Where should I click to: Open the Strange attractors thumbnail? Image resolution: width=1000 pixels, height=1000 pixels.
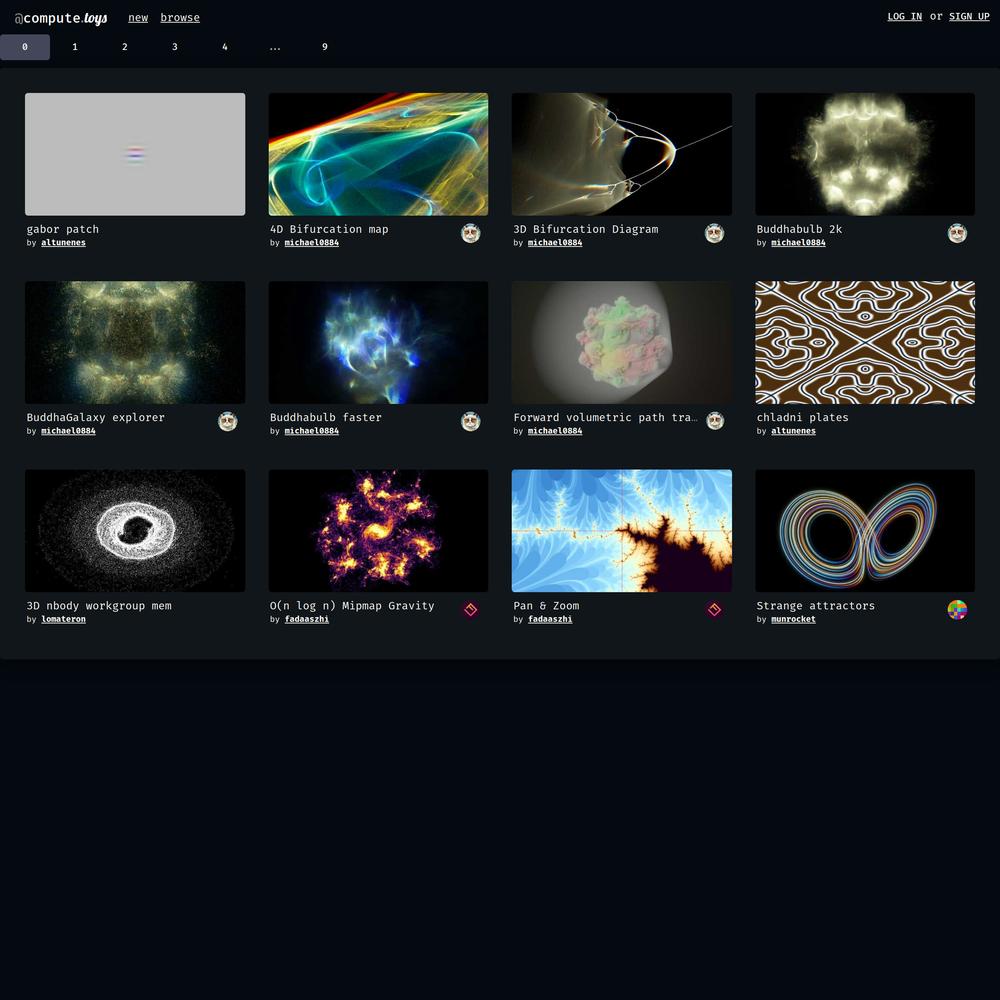point(865,531)
